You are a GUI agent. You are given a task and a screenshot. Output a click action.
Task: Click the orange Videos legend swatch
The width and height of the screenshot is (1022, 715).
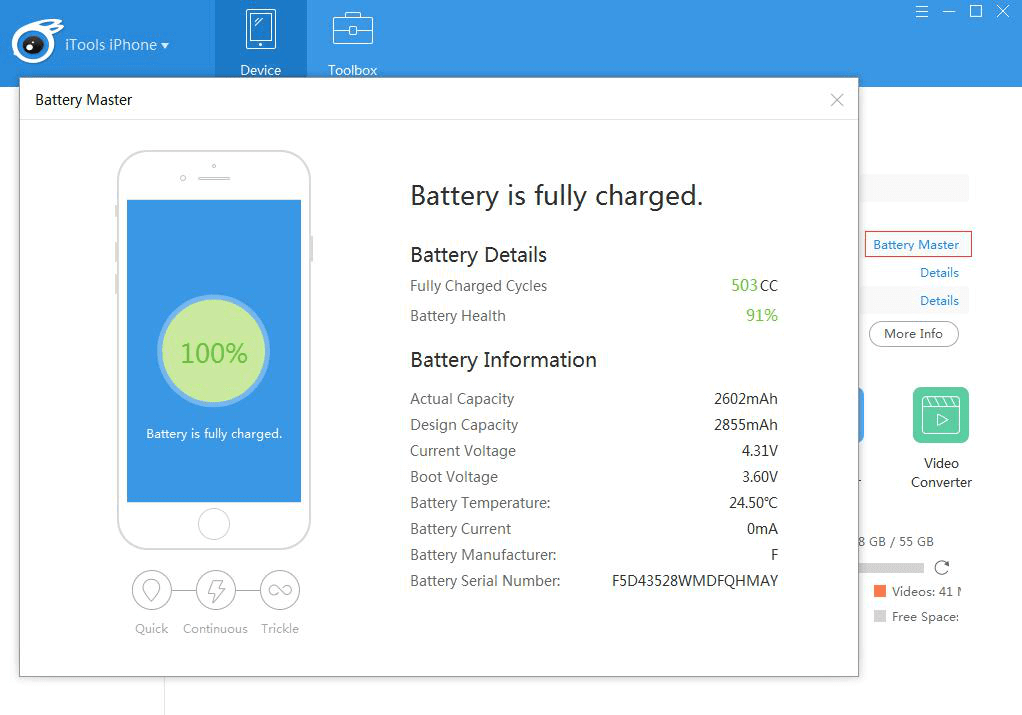tap(880, 591)
